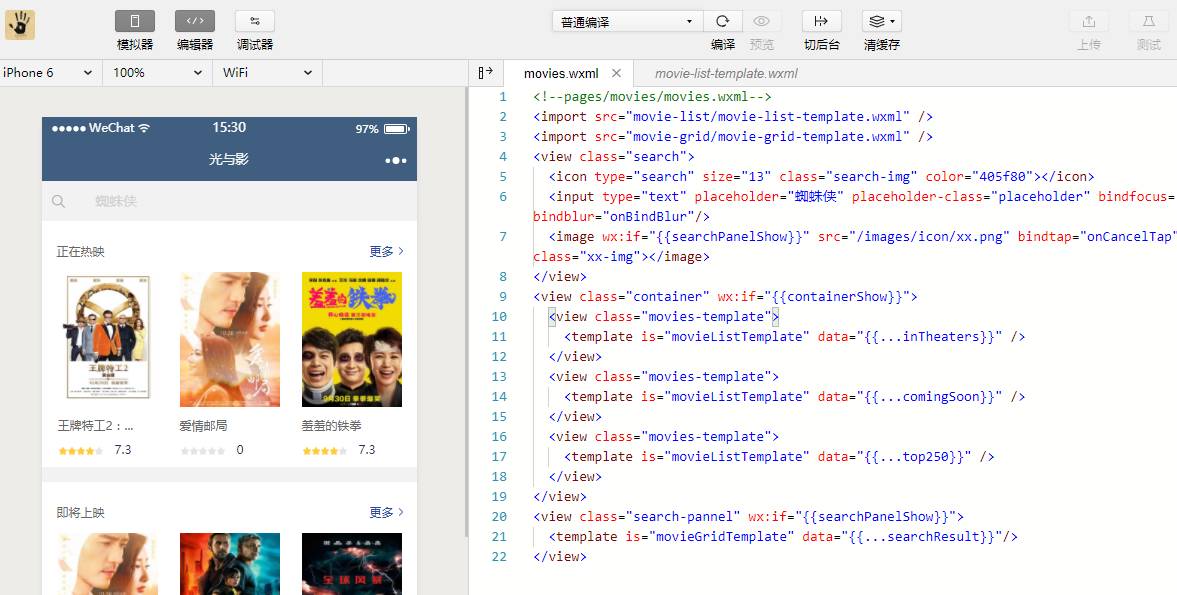Toggle the 调试器 debugger panel
Viewport: 1177px width, 595px height.
[255, 21]
